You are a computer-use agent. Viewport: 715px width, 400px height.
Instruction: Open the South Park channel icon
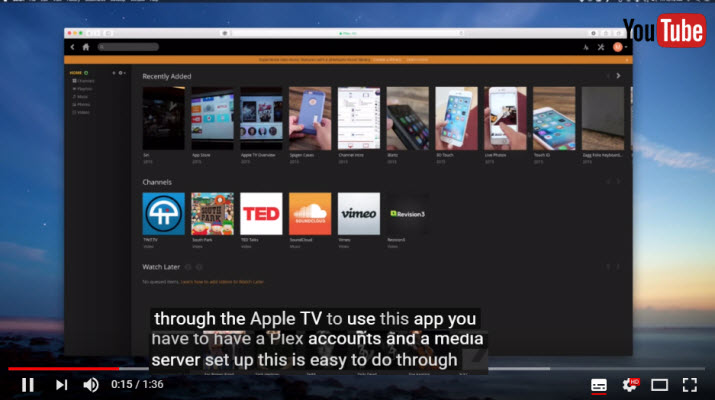(x=212, y=213)
